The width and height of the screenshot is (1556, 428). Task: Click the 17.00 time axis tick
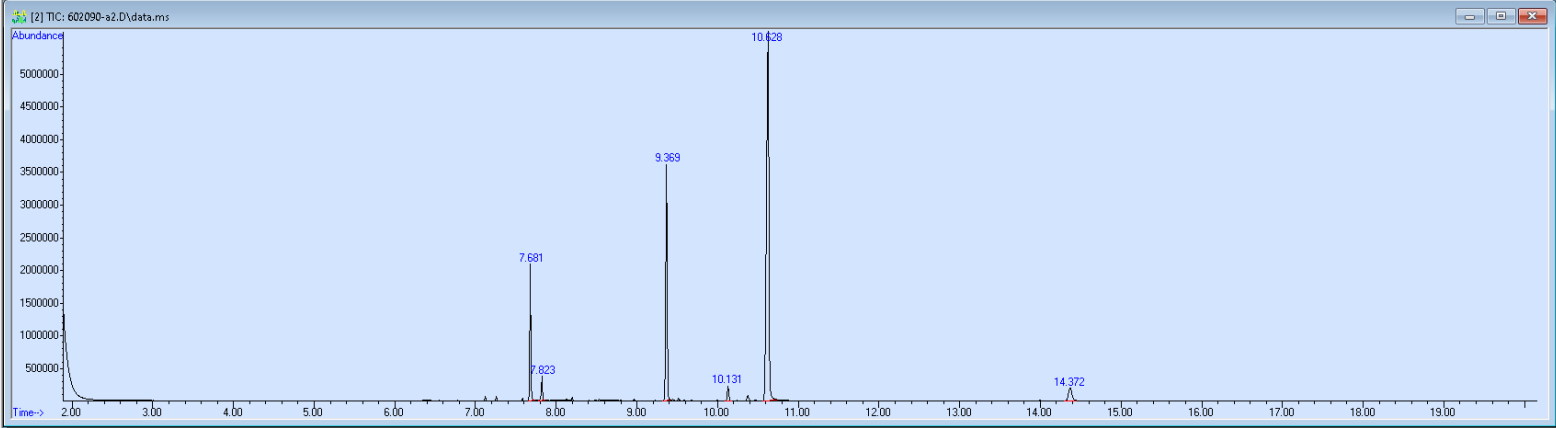1281,412
